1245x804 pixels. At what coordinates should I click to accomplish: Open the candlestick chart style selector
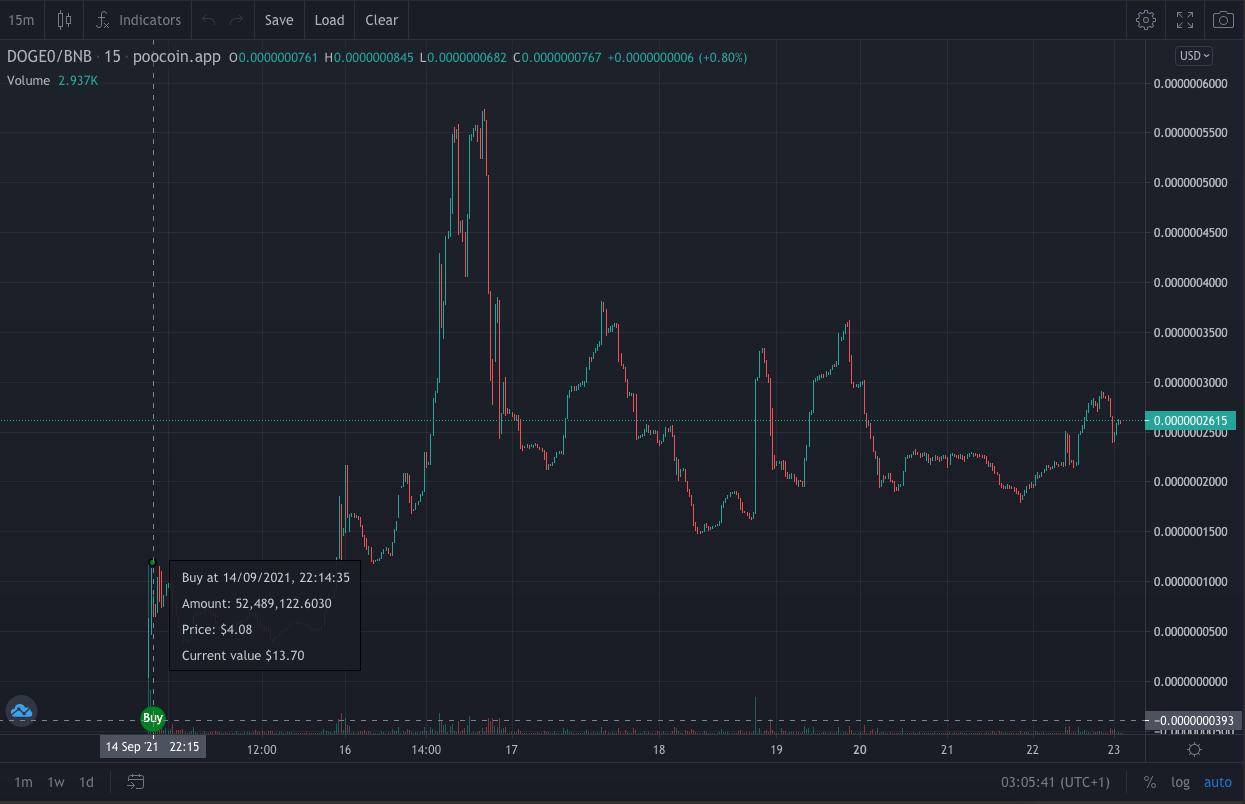[65, 20]
